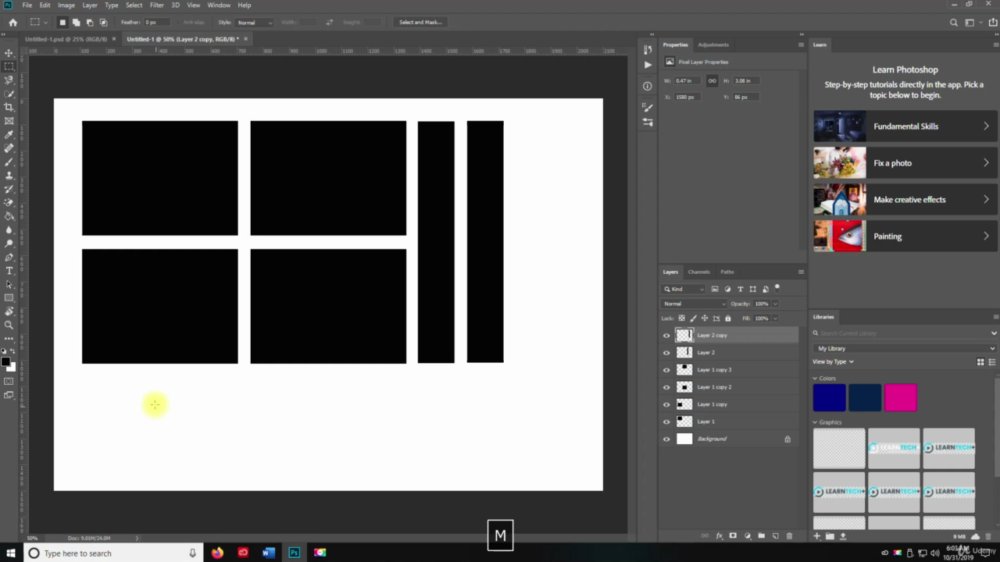
Task: Hide Layer 1 copy 2 visibility eye
Action: 666,387
